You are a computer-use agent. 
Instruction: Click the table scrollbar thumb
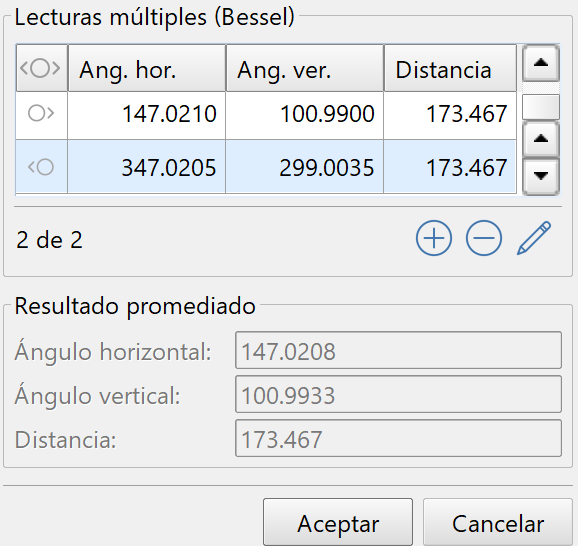541,107
